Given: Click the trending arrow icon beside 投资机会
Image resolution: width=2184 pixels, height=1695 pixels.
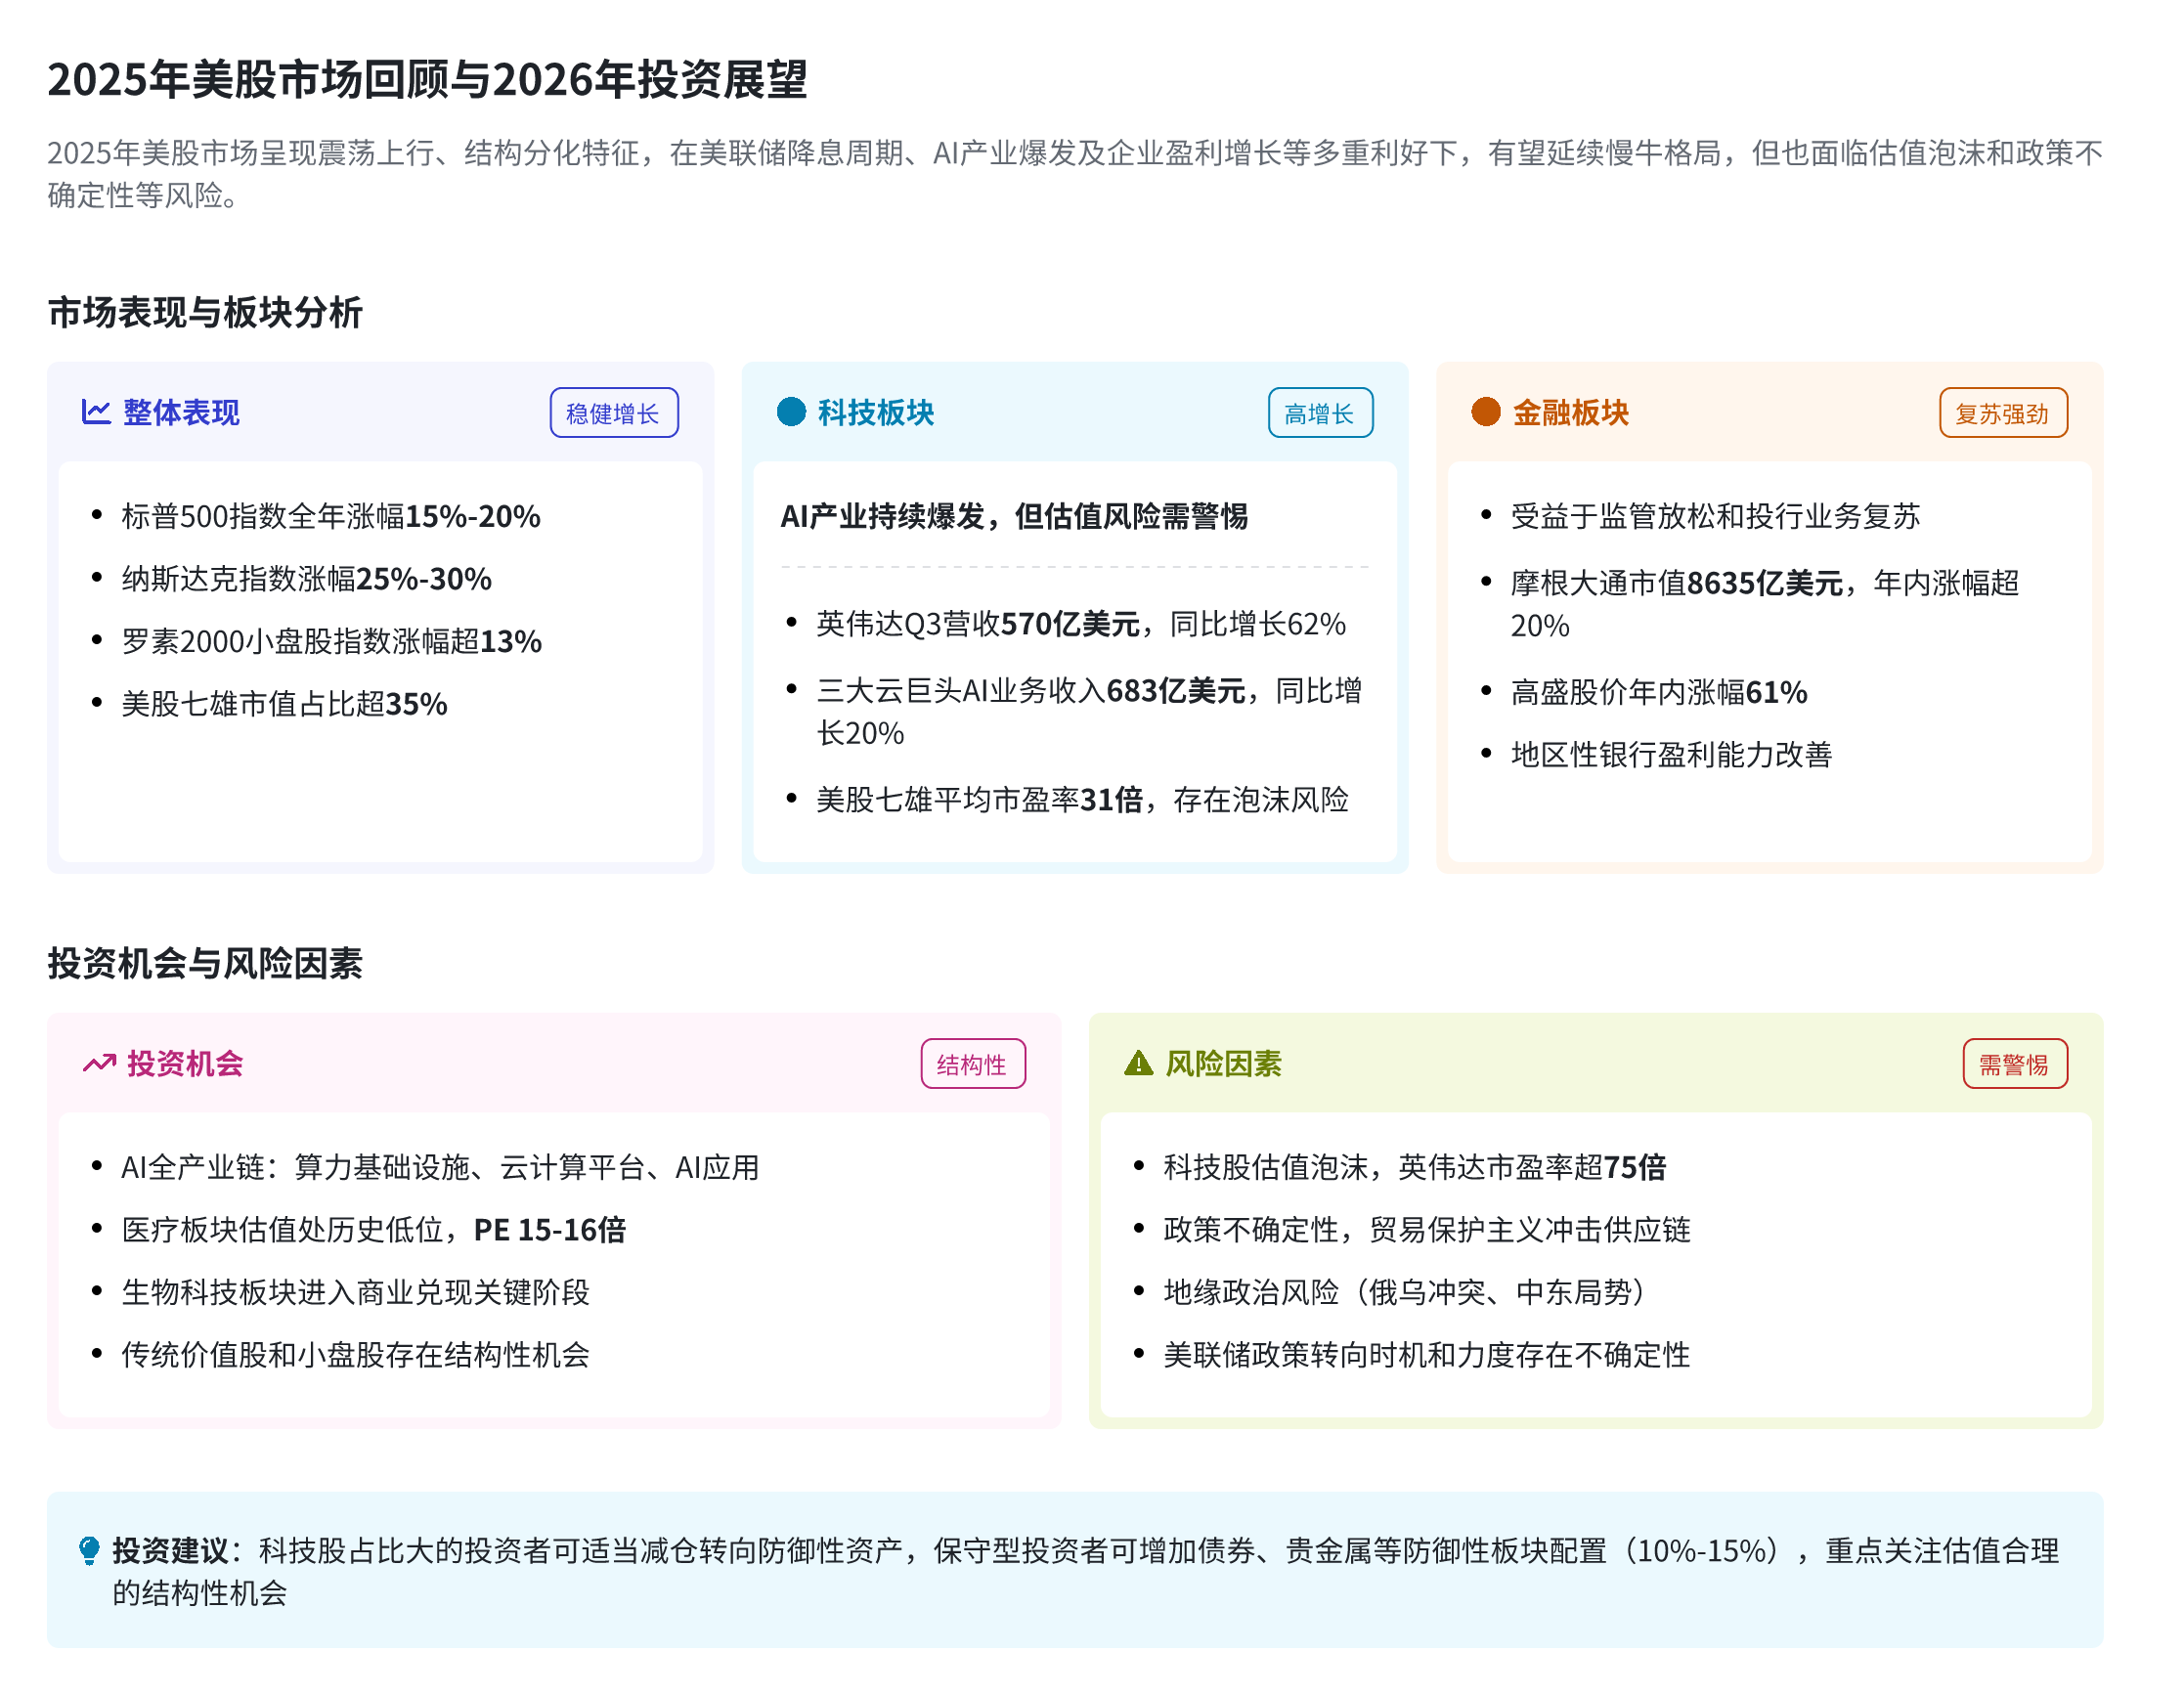Looking at the screenshot, I should click(x=99, y=1064).
